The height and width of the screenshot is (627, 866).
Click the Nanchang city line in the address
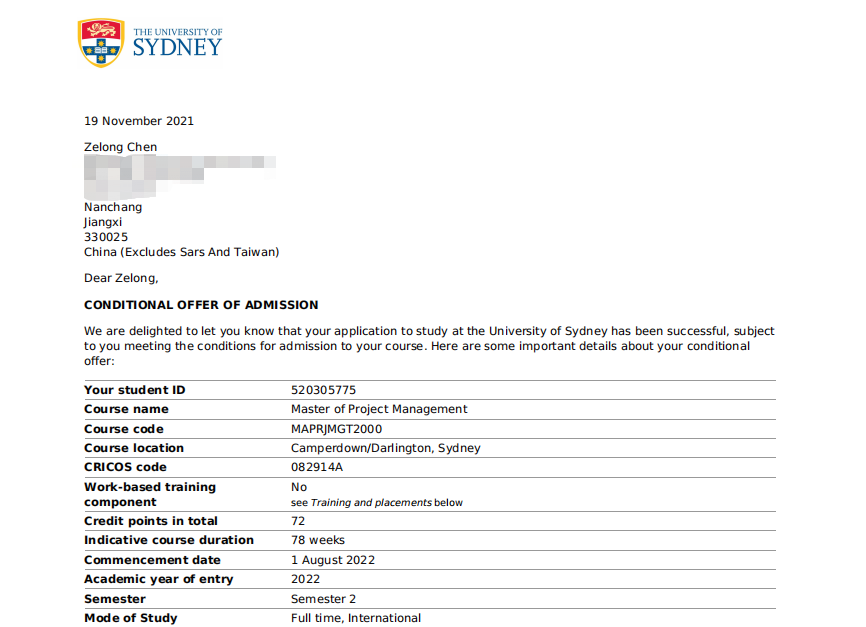pyautogui.click(x=113, y=207)
